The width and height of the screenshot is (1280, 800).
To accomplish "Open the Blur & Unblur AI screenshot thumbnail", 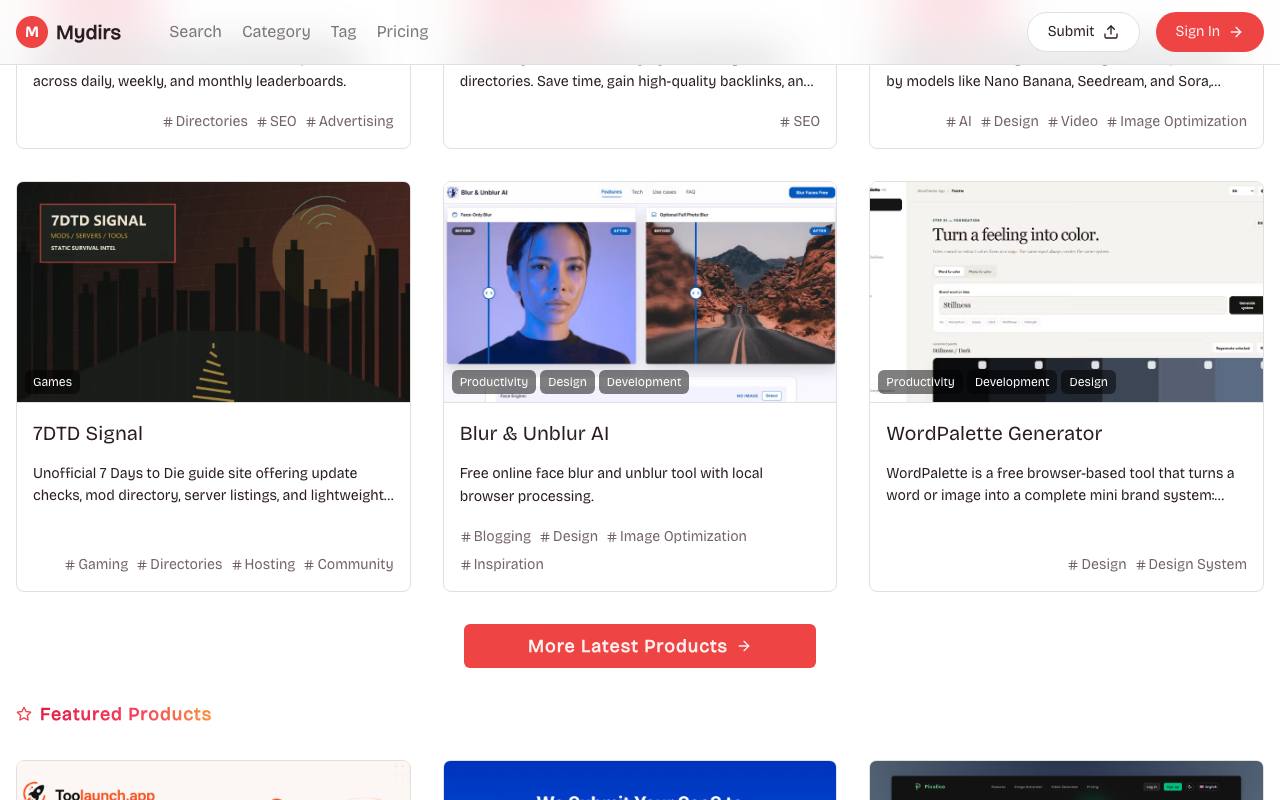I will [640, 292].
